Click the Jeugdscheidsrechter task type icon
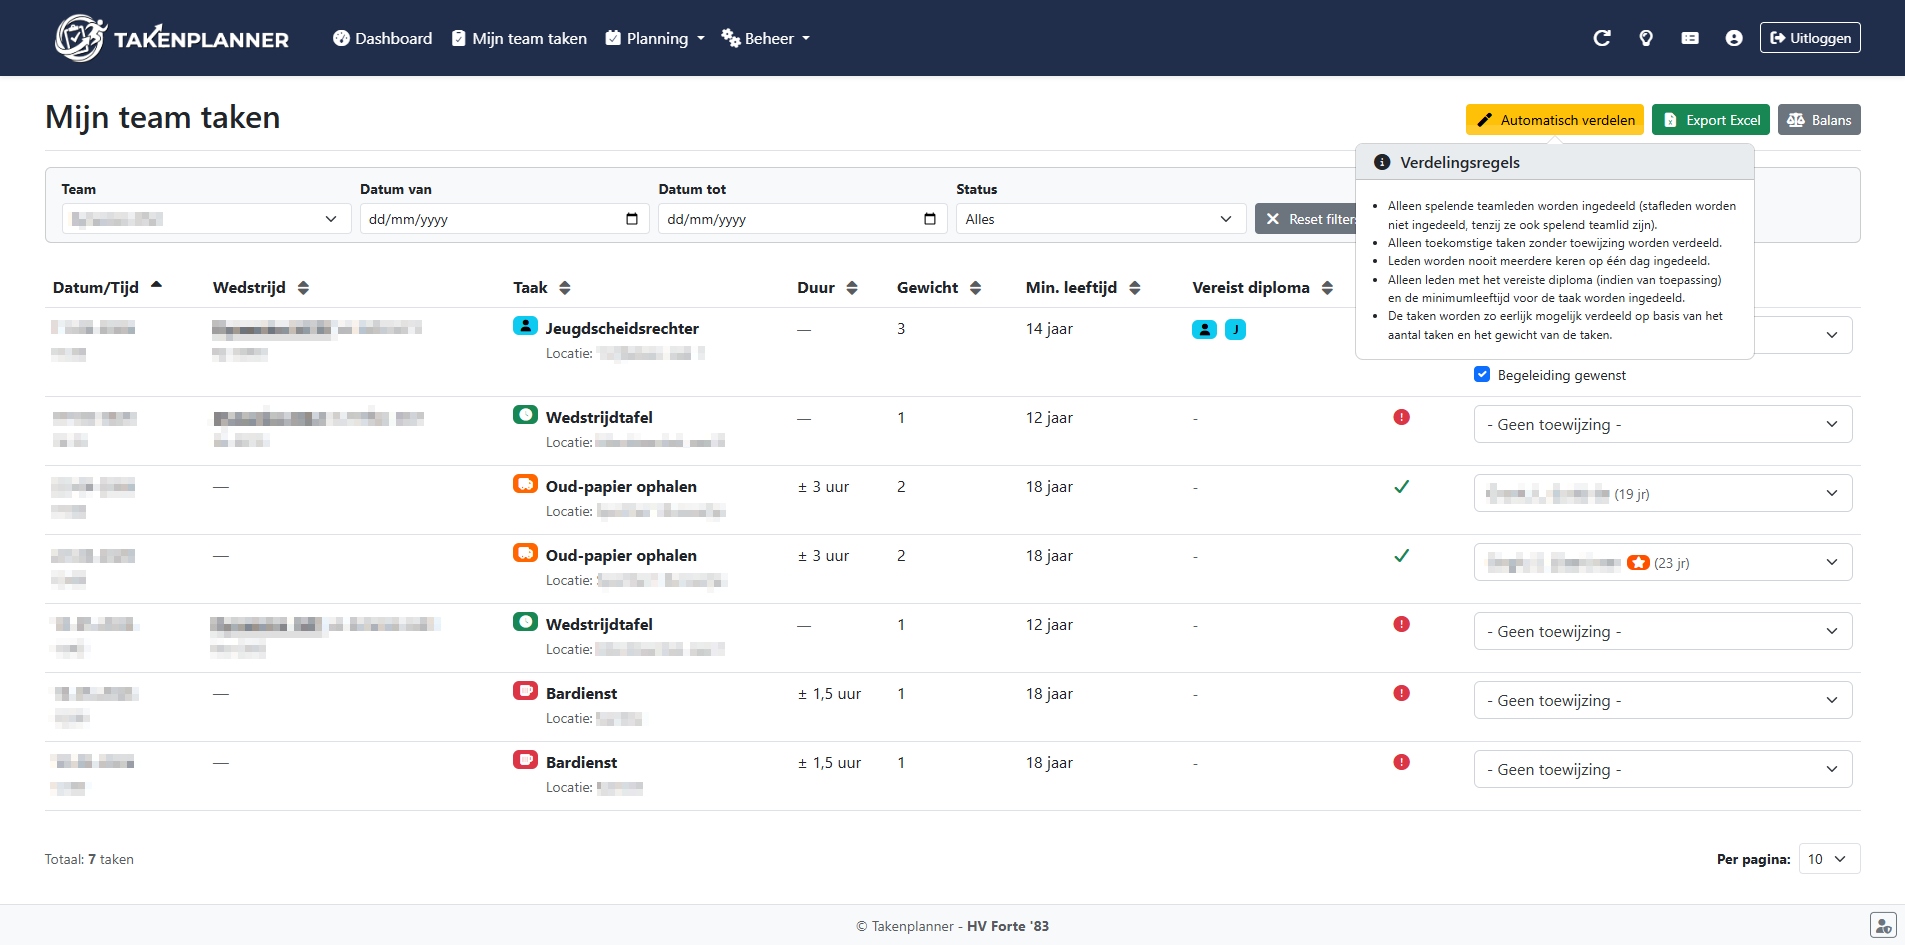The image size is (1905, 945). coord(525,326)
